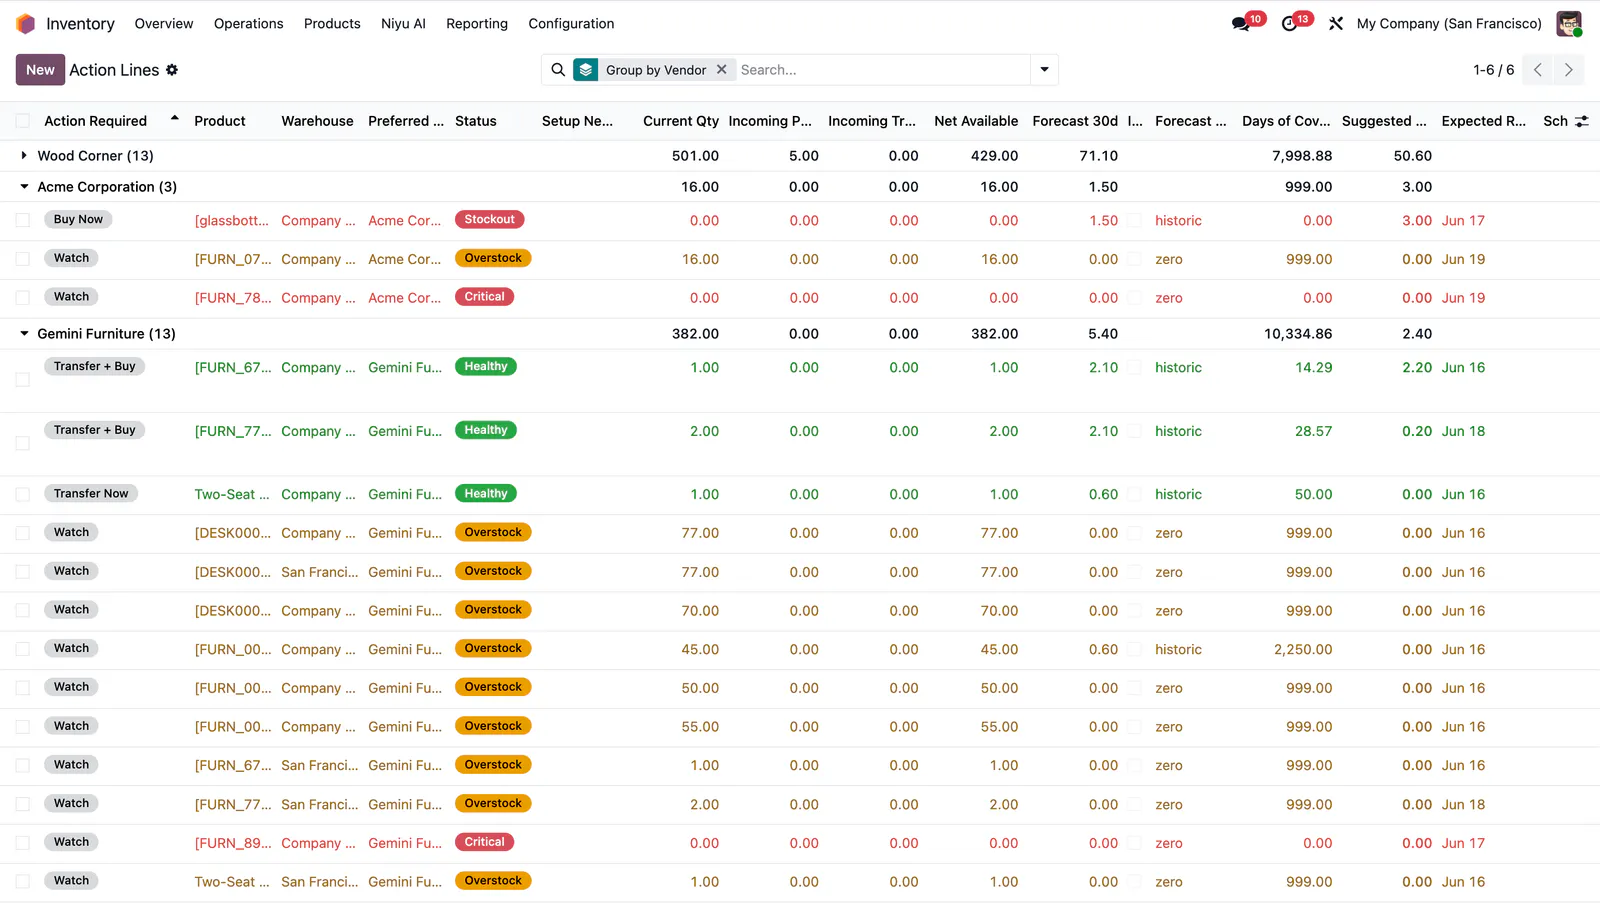Open optional columns adjust icon
The image size is (1600, 910).
pos(1582,121)
